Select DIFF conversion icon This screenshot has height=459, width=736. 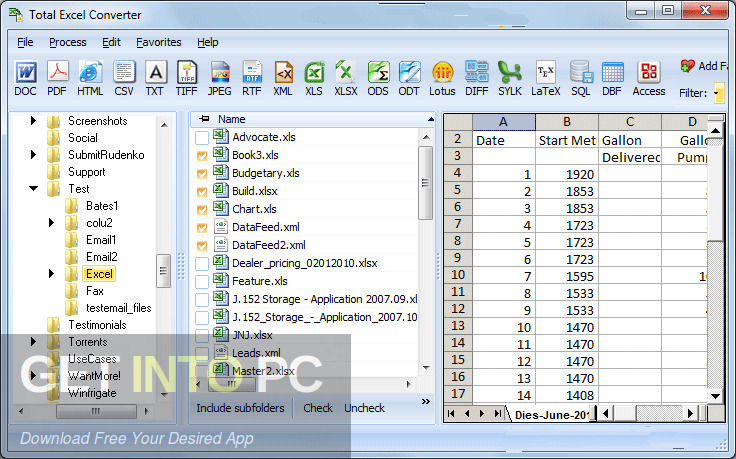476,78
